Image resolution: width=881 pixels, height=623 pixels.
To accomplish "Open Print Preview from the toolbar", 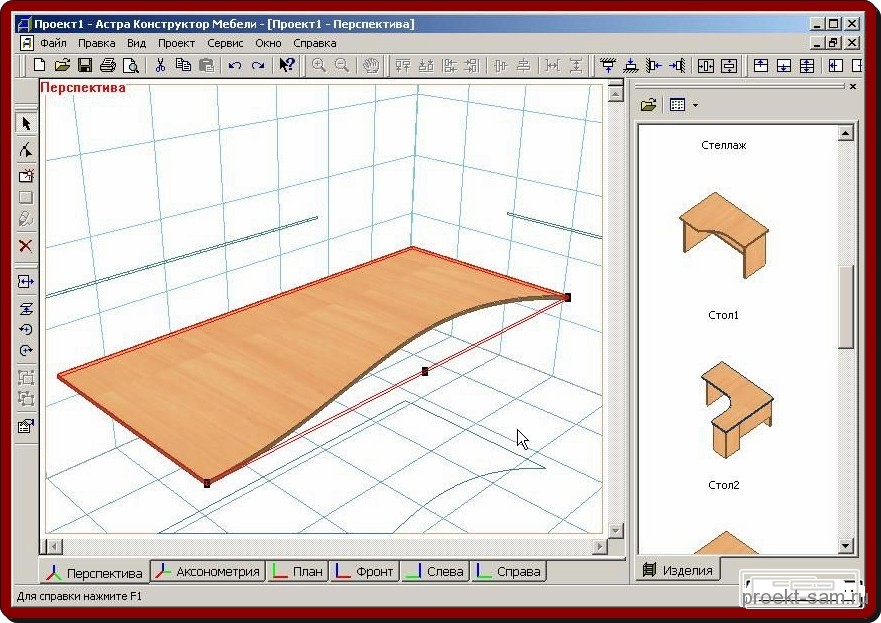I will click(130, 65).
